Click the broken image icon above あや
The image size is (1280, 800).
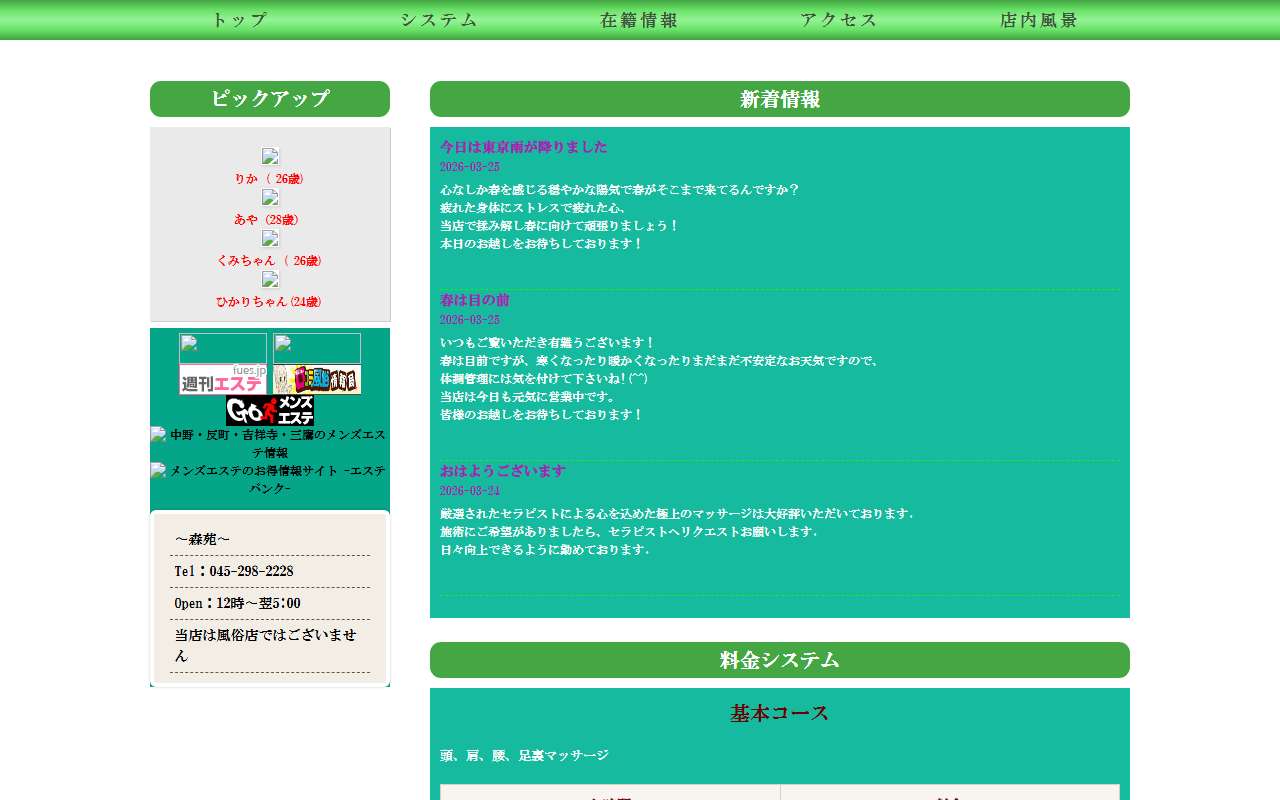click(270, 198)
